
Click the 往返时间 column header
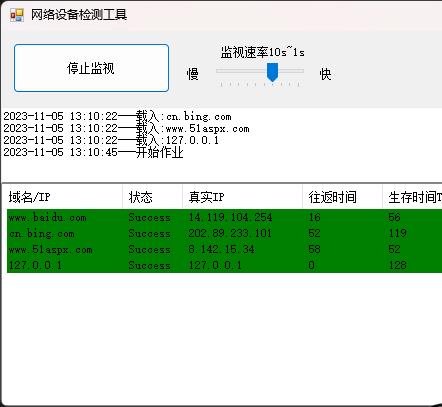pos(342,197)
